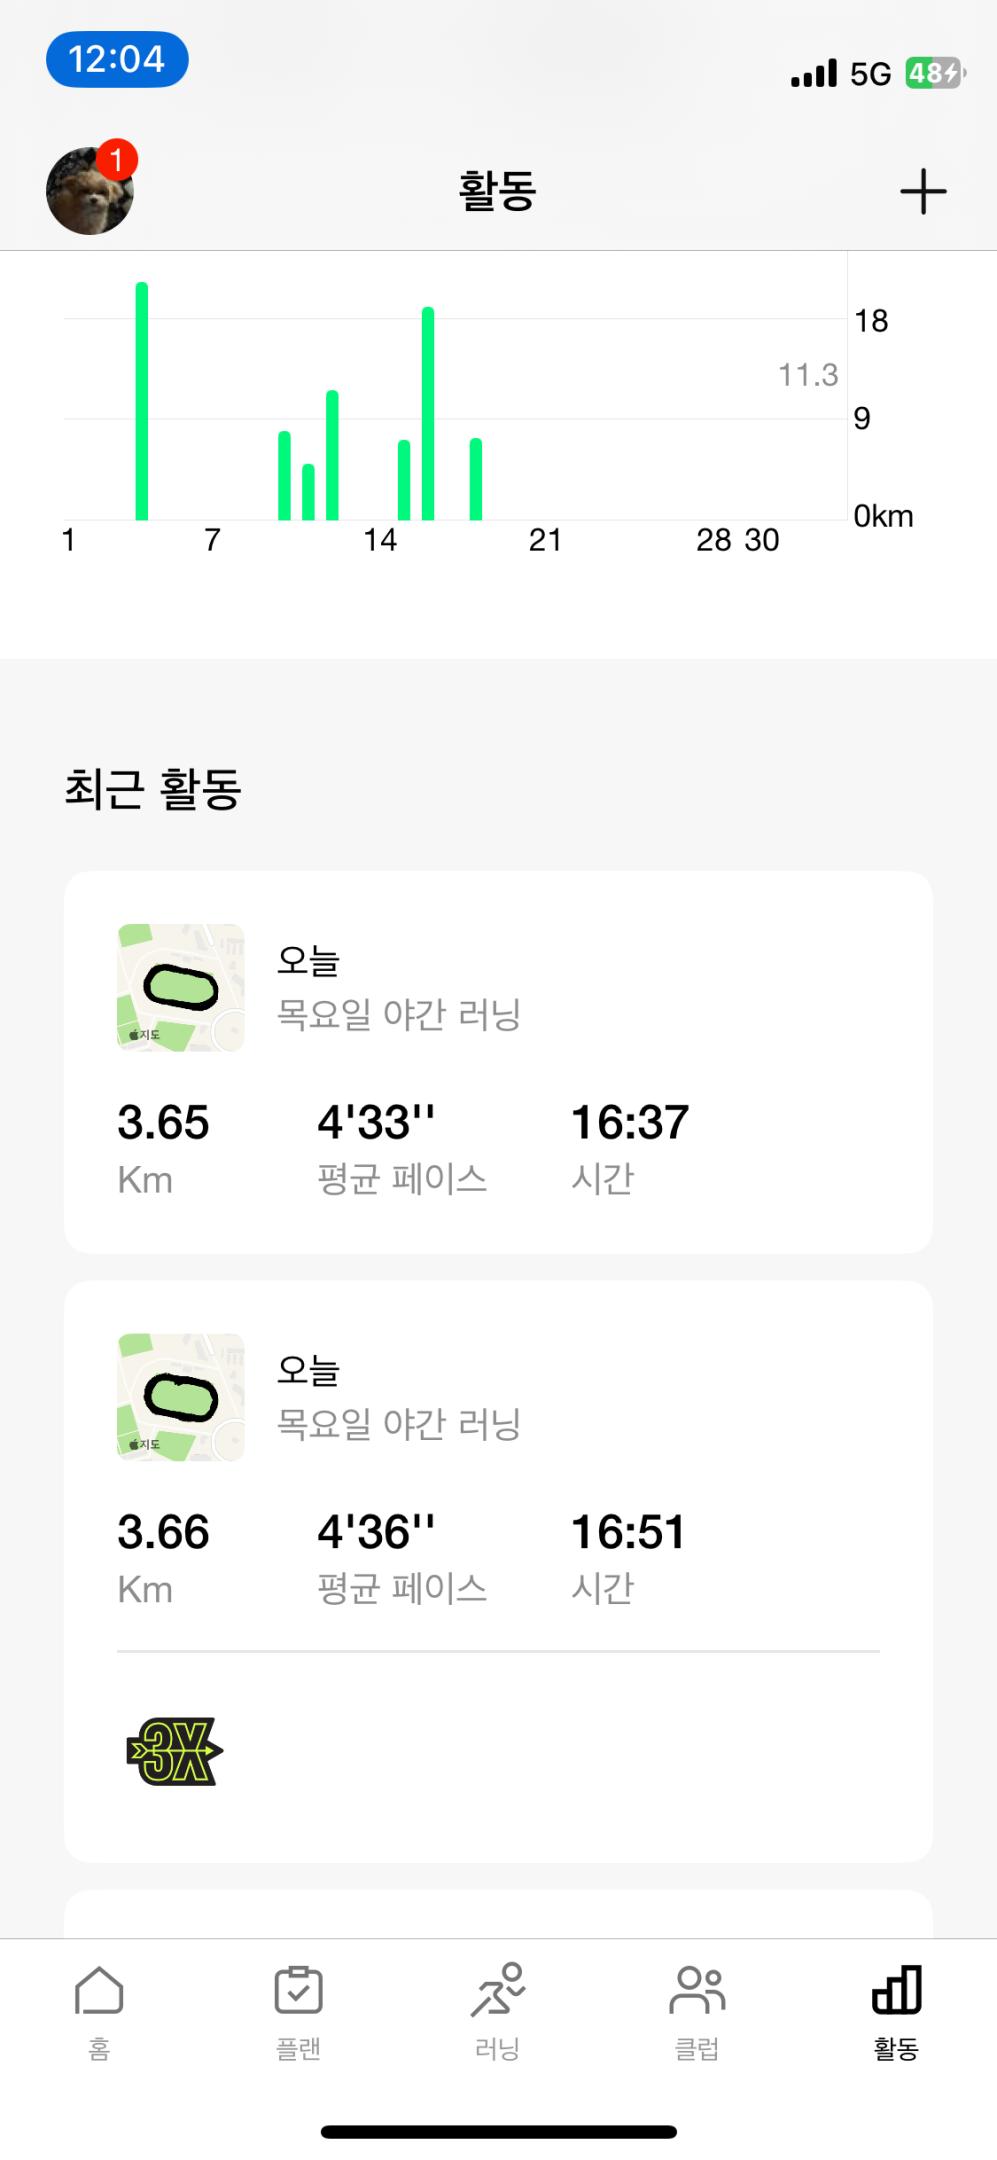Open the map thumbnail of the 3.66 km run
This screenshot has height=2160, width=997.
tap(181, 1397)
